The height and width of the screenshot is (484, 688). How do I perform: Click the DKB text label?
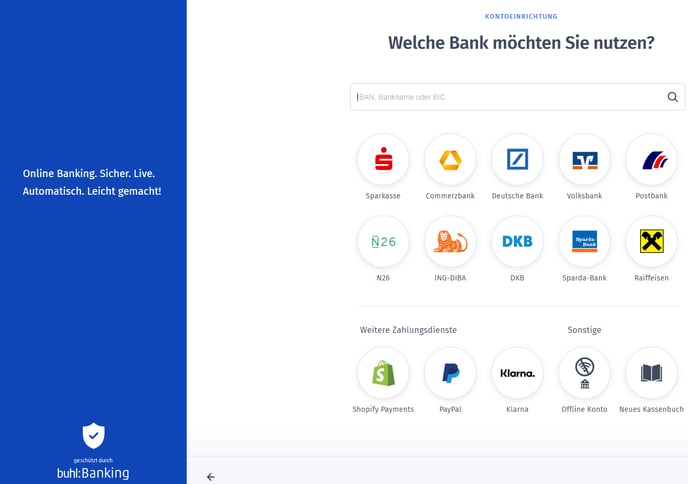point(517,278)
